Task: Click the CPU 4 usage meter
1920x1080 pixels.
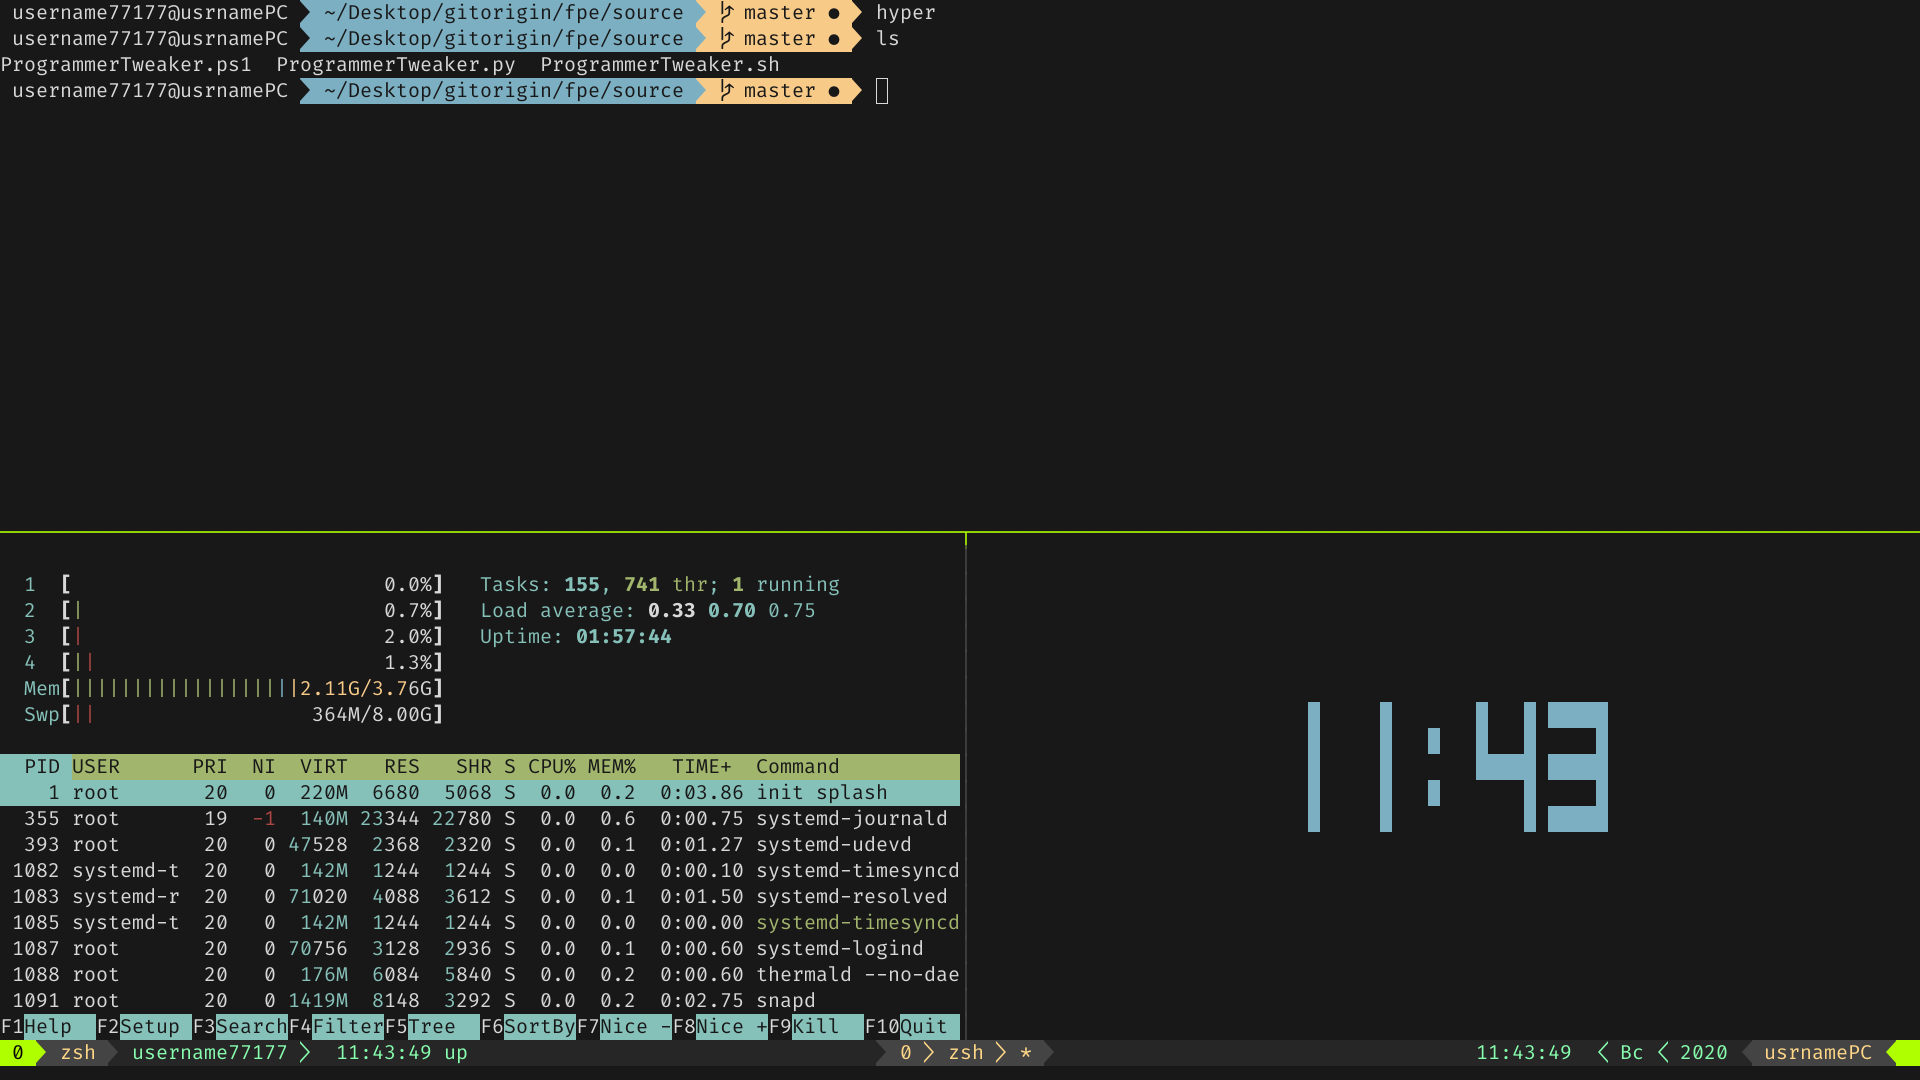Action: 234,663
